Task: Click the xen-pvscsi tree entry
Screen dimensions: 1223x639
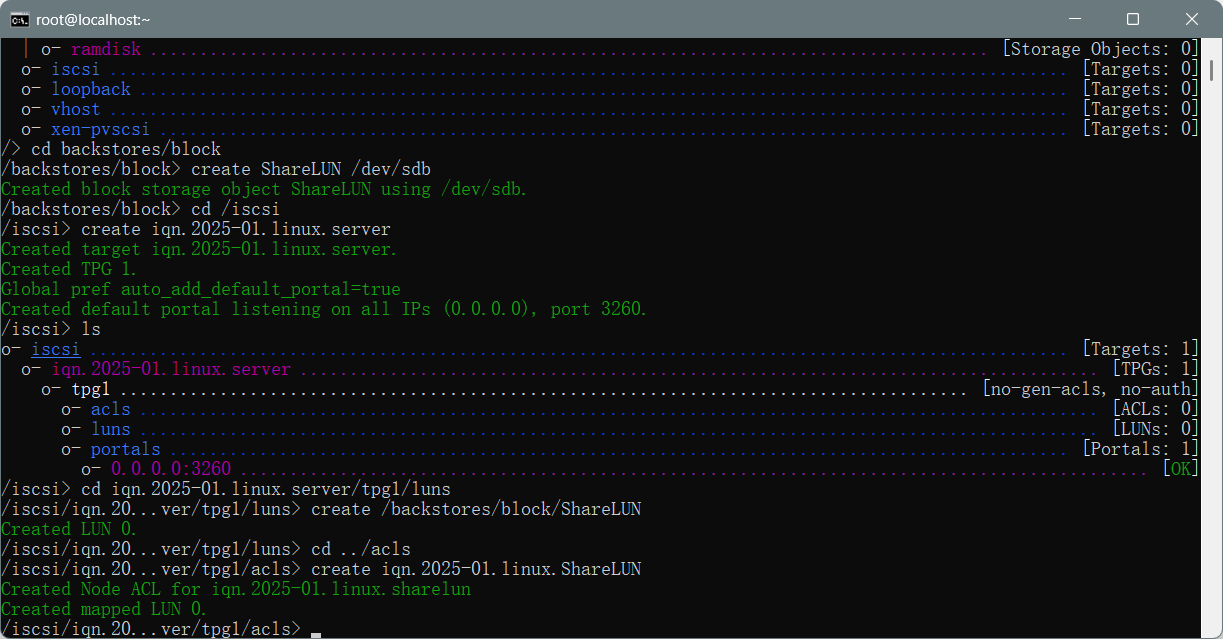Action: point(100,129)
